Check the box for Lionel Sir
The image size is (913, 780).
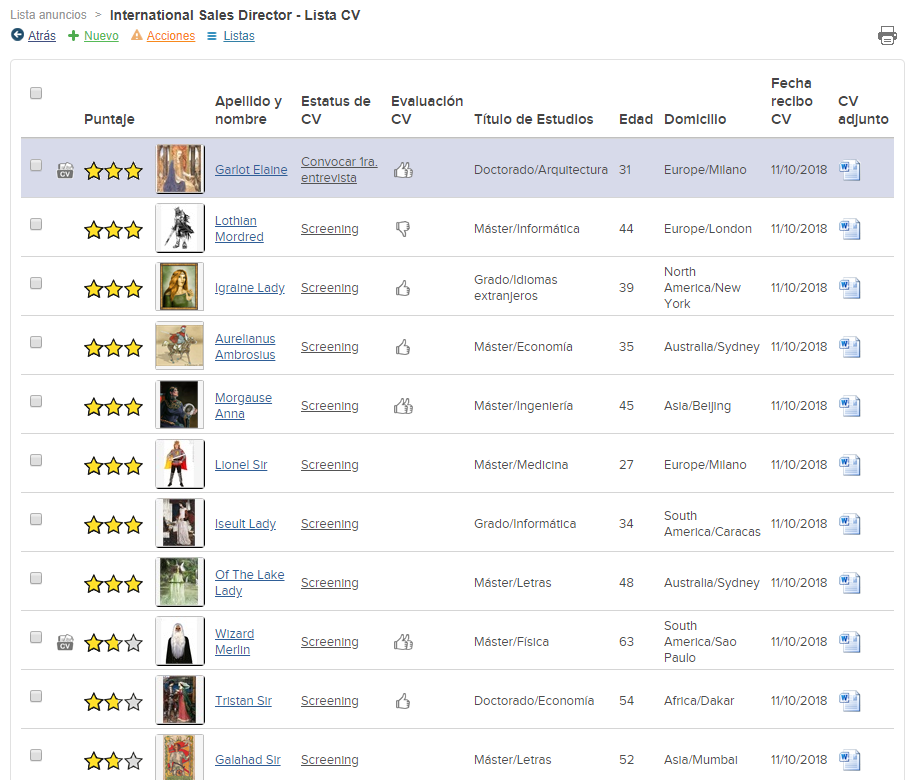click(36, 460)
